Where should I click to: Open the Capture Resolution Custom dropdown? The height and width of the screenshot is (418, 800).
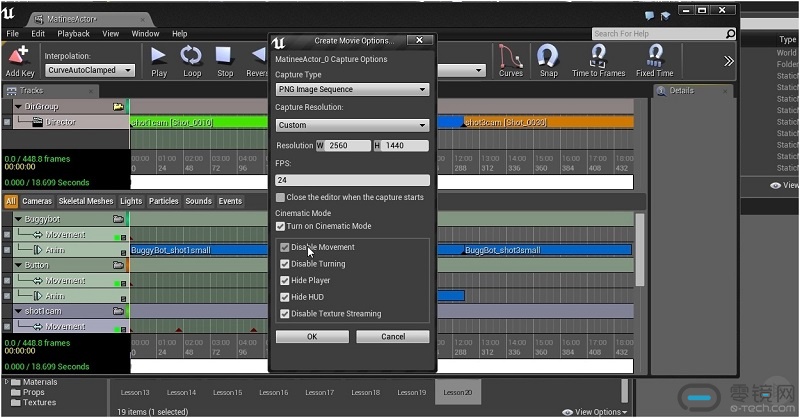[352, 125]
